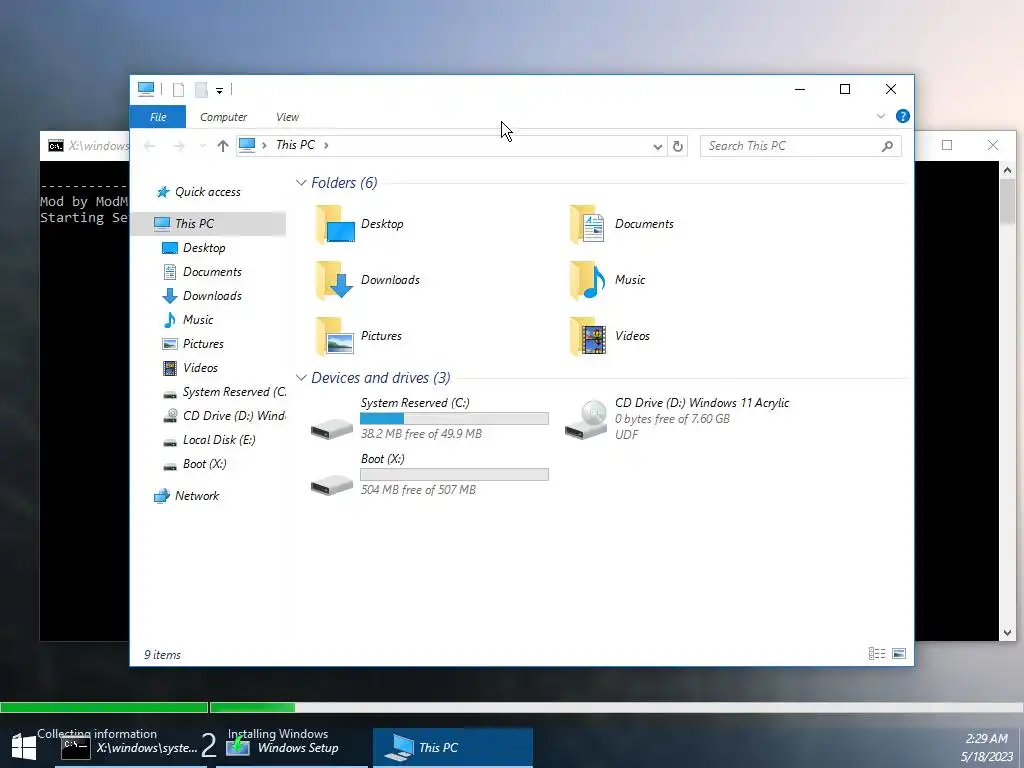Collapse the Folders (6) group
This screenshot has width=1024, height=768.
(301, 183)
